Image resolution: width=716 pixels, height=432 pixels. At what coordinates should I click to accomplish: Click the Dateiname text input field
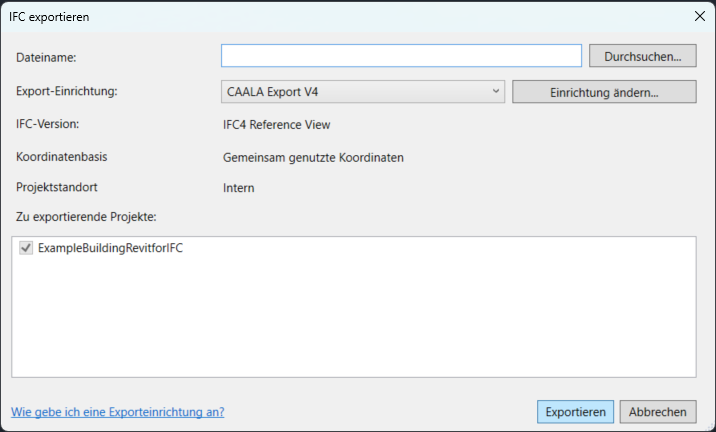pos(401,56)
